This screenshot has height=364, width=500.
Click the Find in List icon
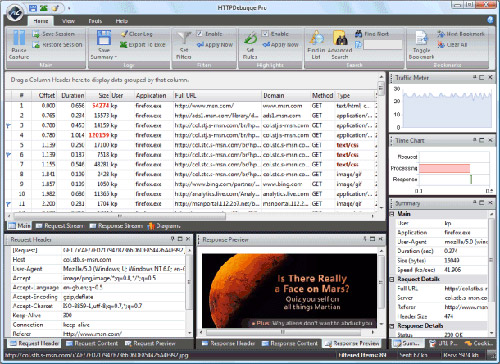[x=317, y=37]
